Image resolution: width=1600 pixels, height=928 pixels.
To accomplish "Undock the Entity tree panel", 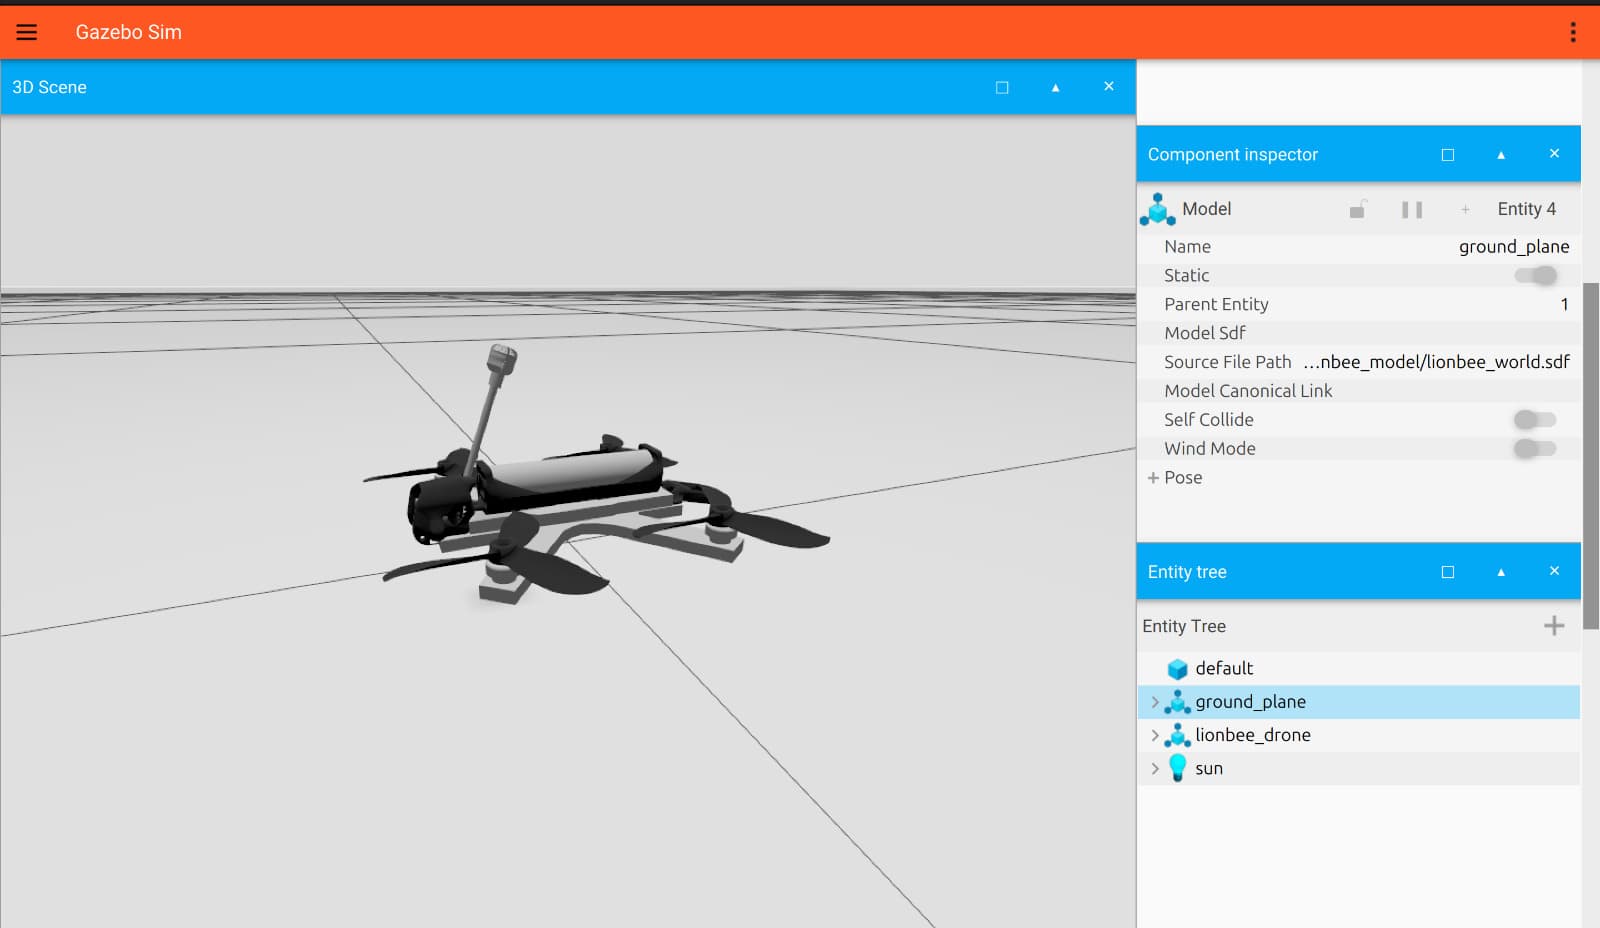I will coord(1447,572).
